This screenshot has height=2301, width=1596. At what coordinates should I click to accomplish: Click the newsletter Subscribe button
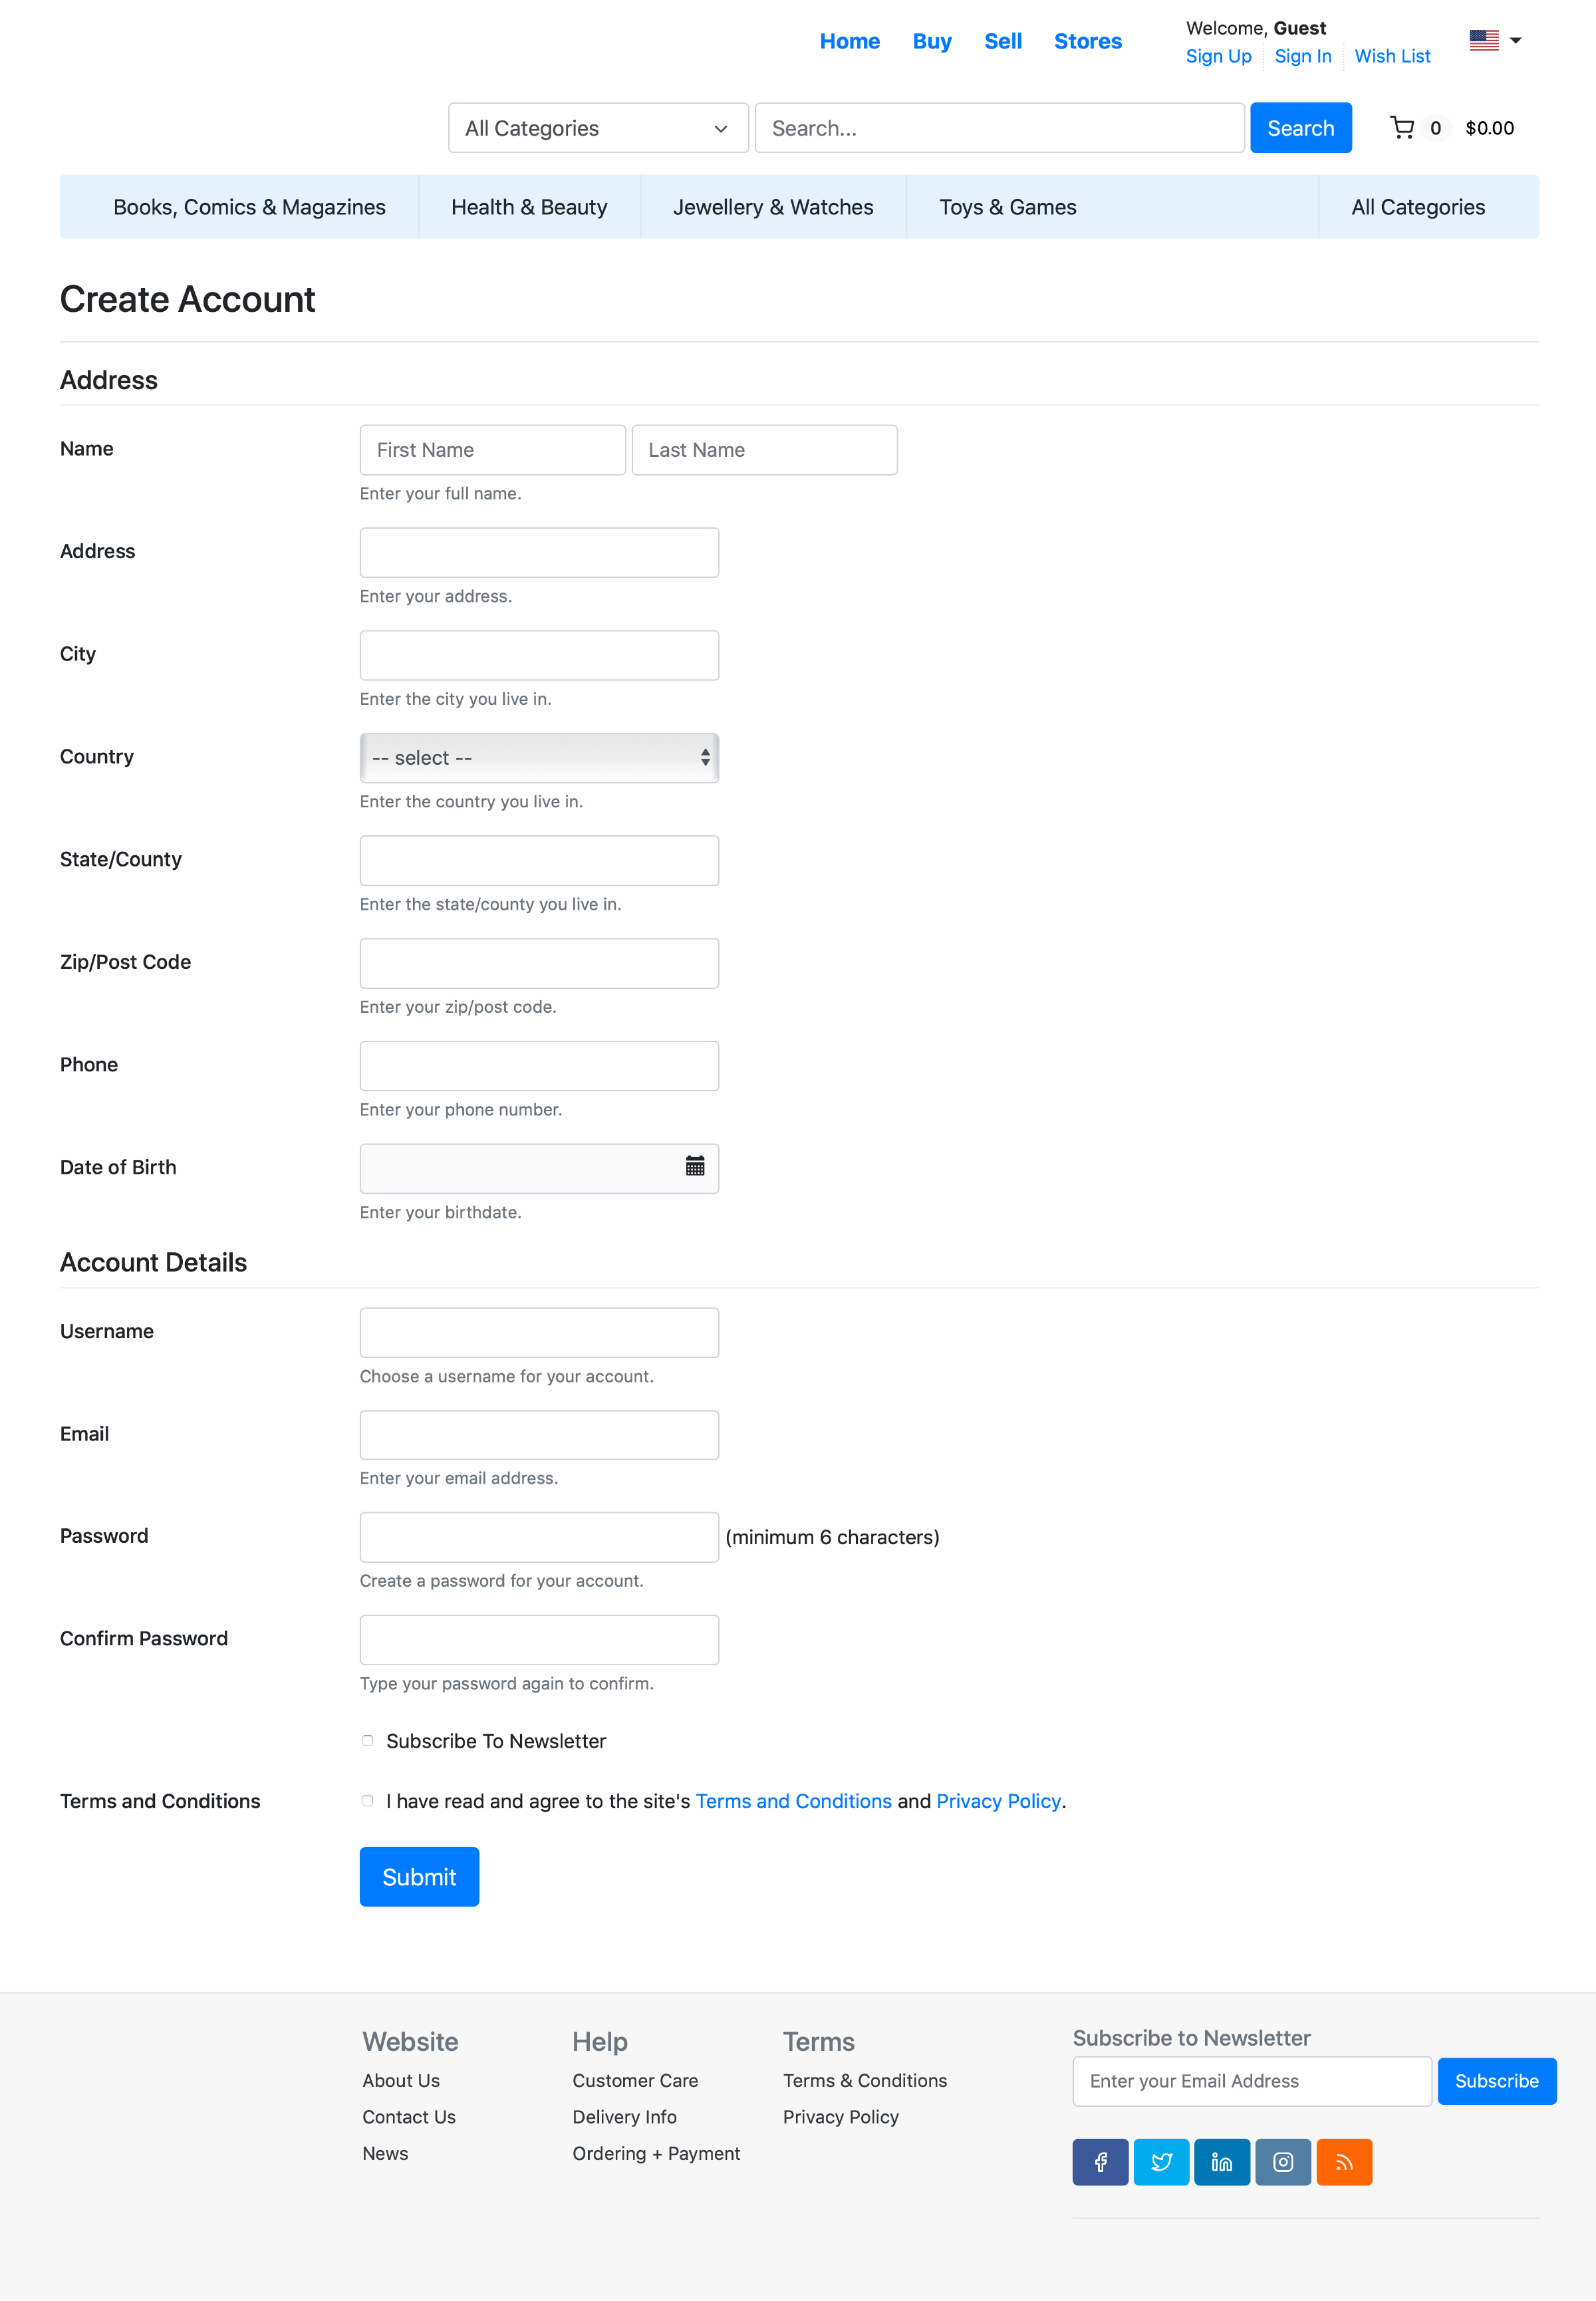pyautogui.click(x=1496, y=2081)
